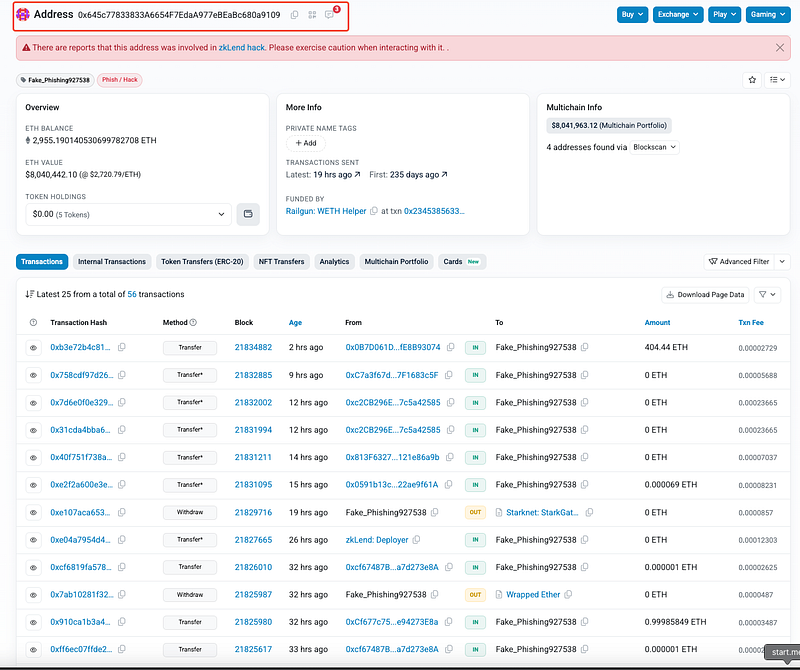Open the Blockscan dropdown
Viewport: 800px width, 670px height.
pyautogui.click(x=655, y=147)
